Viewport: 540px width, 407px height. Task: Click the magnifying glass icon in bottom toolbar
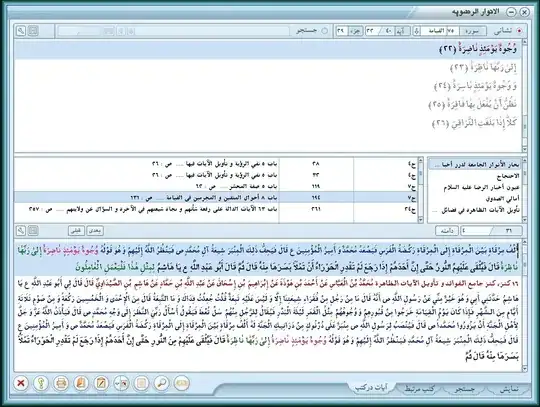point(162,383)
